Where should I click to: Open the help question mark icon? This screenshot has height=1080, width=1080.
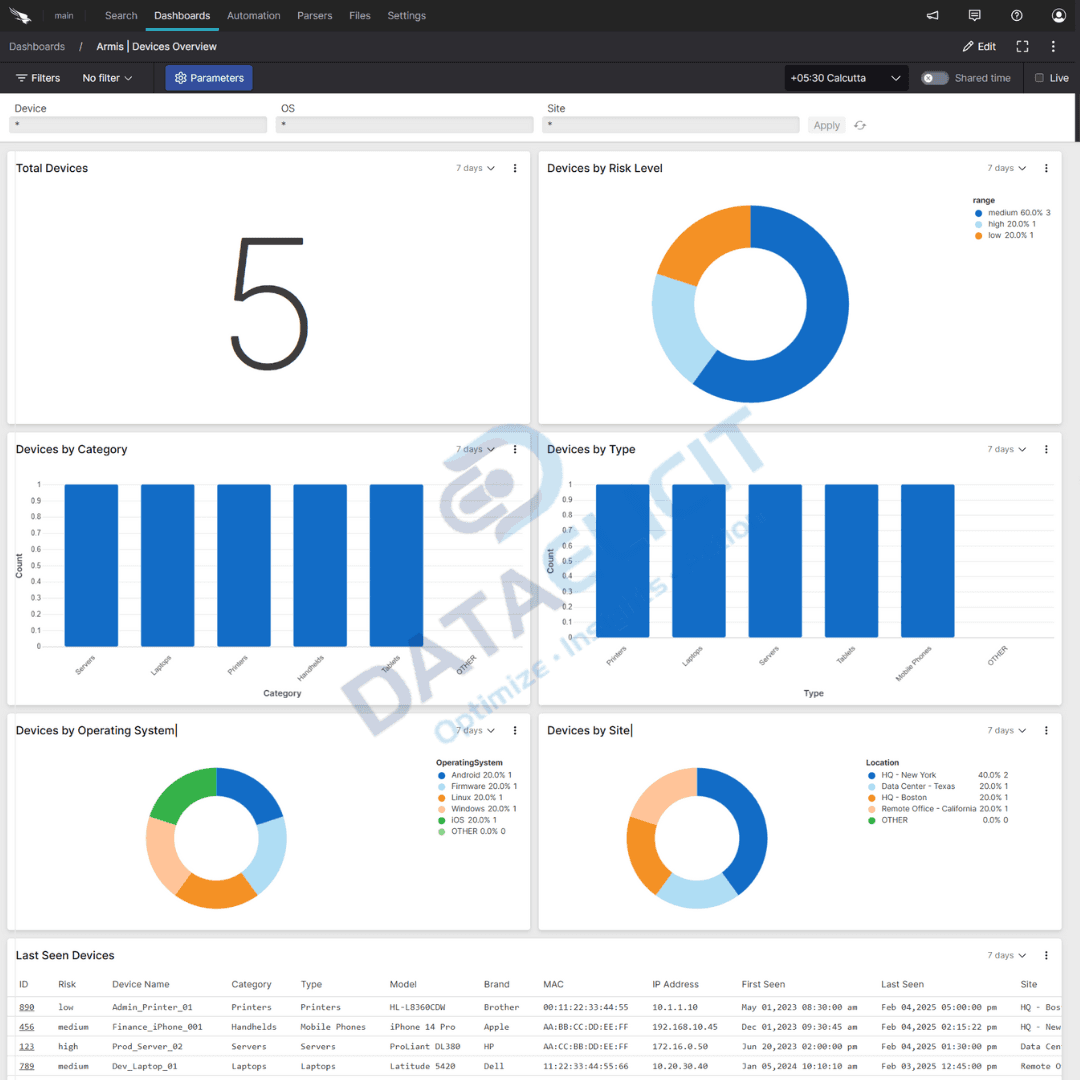(1016, 15)
